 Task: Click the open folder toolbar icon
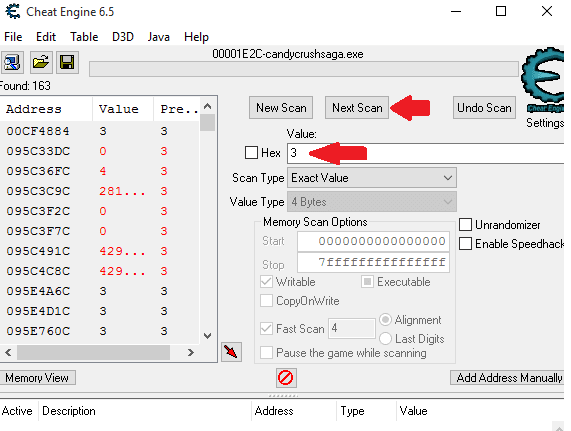click(40, 62)
